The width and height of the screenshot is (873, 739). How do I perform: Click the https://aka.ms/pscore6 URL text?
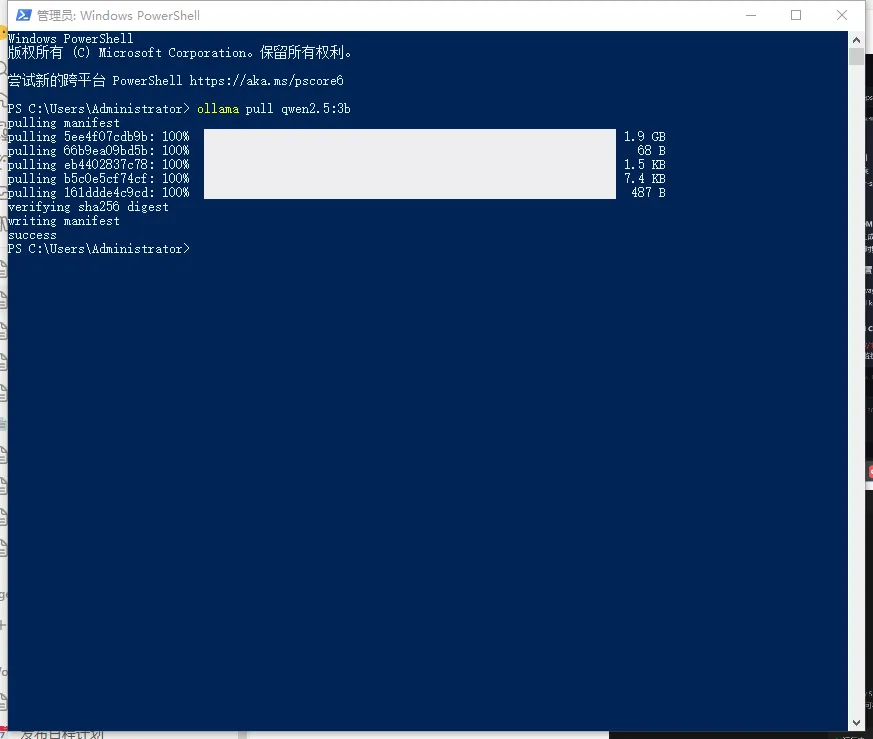point(266,81)
